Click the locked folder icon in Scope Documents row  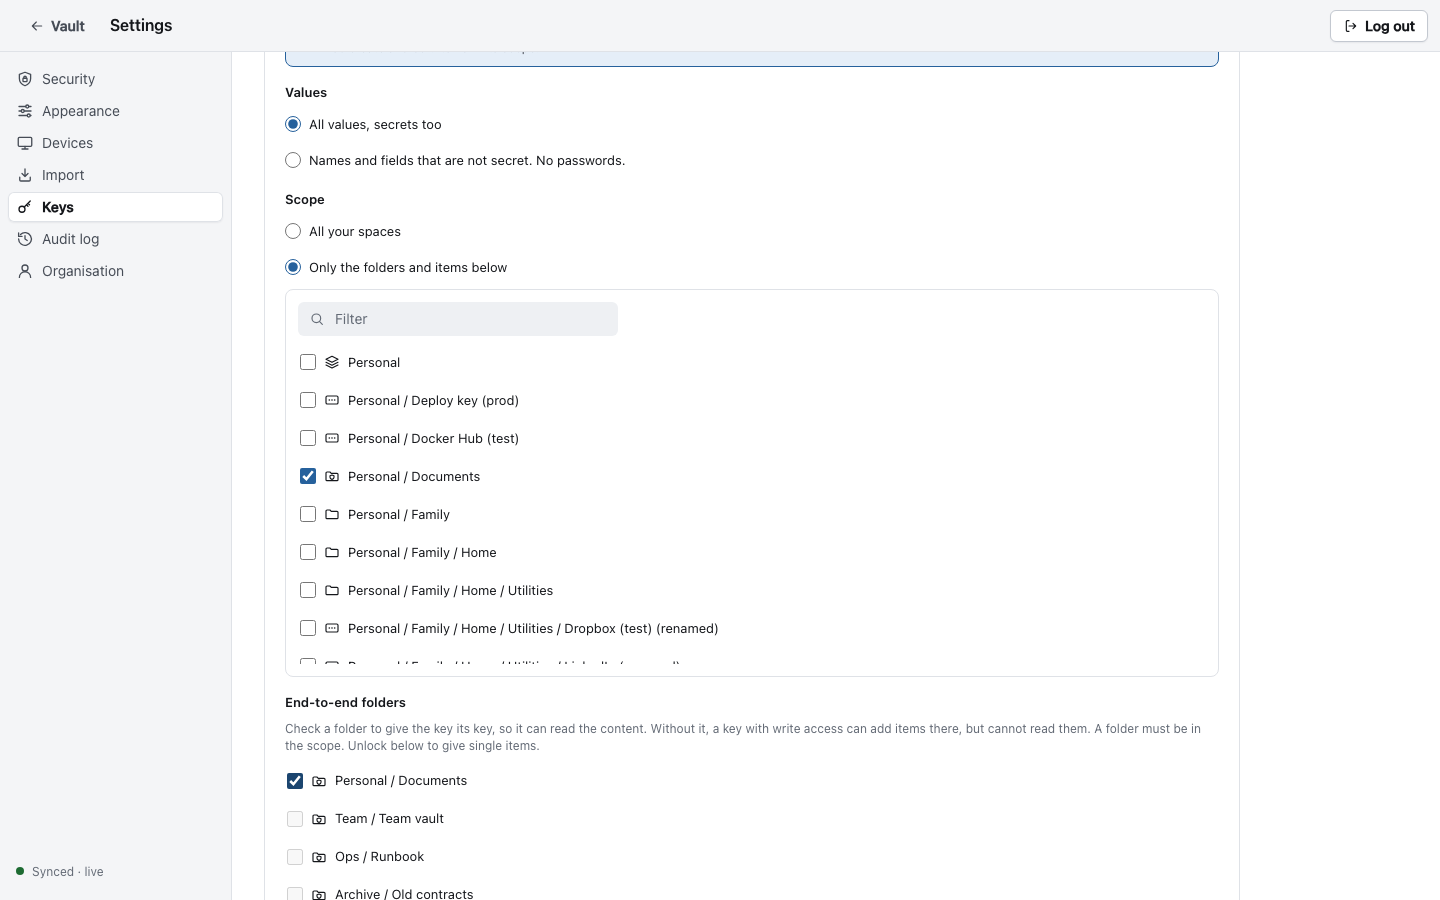click(x=332, y=476)
